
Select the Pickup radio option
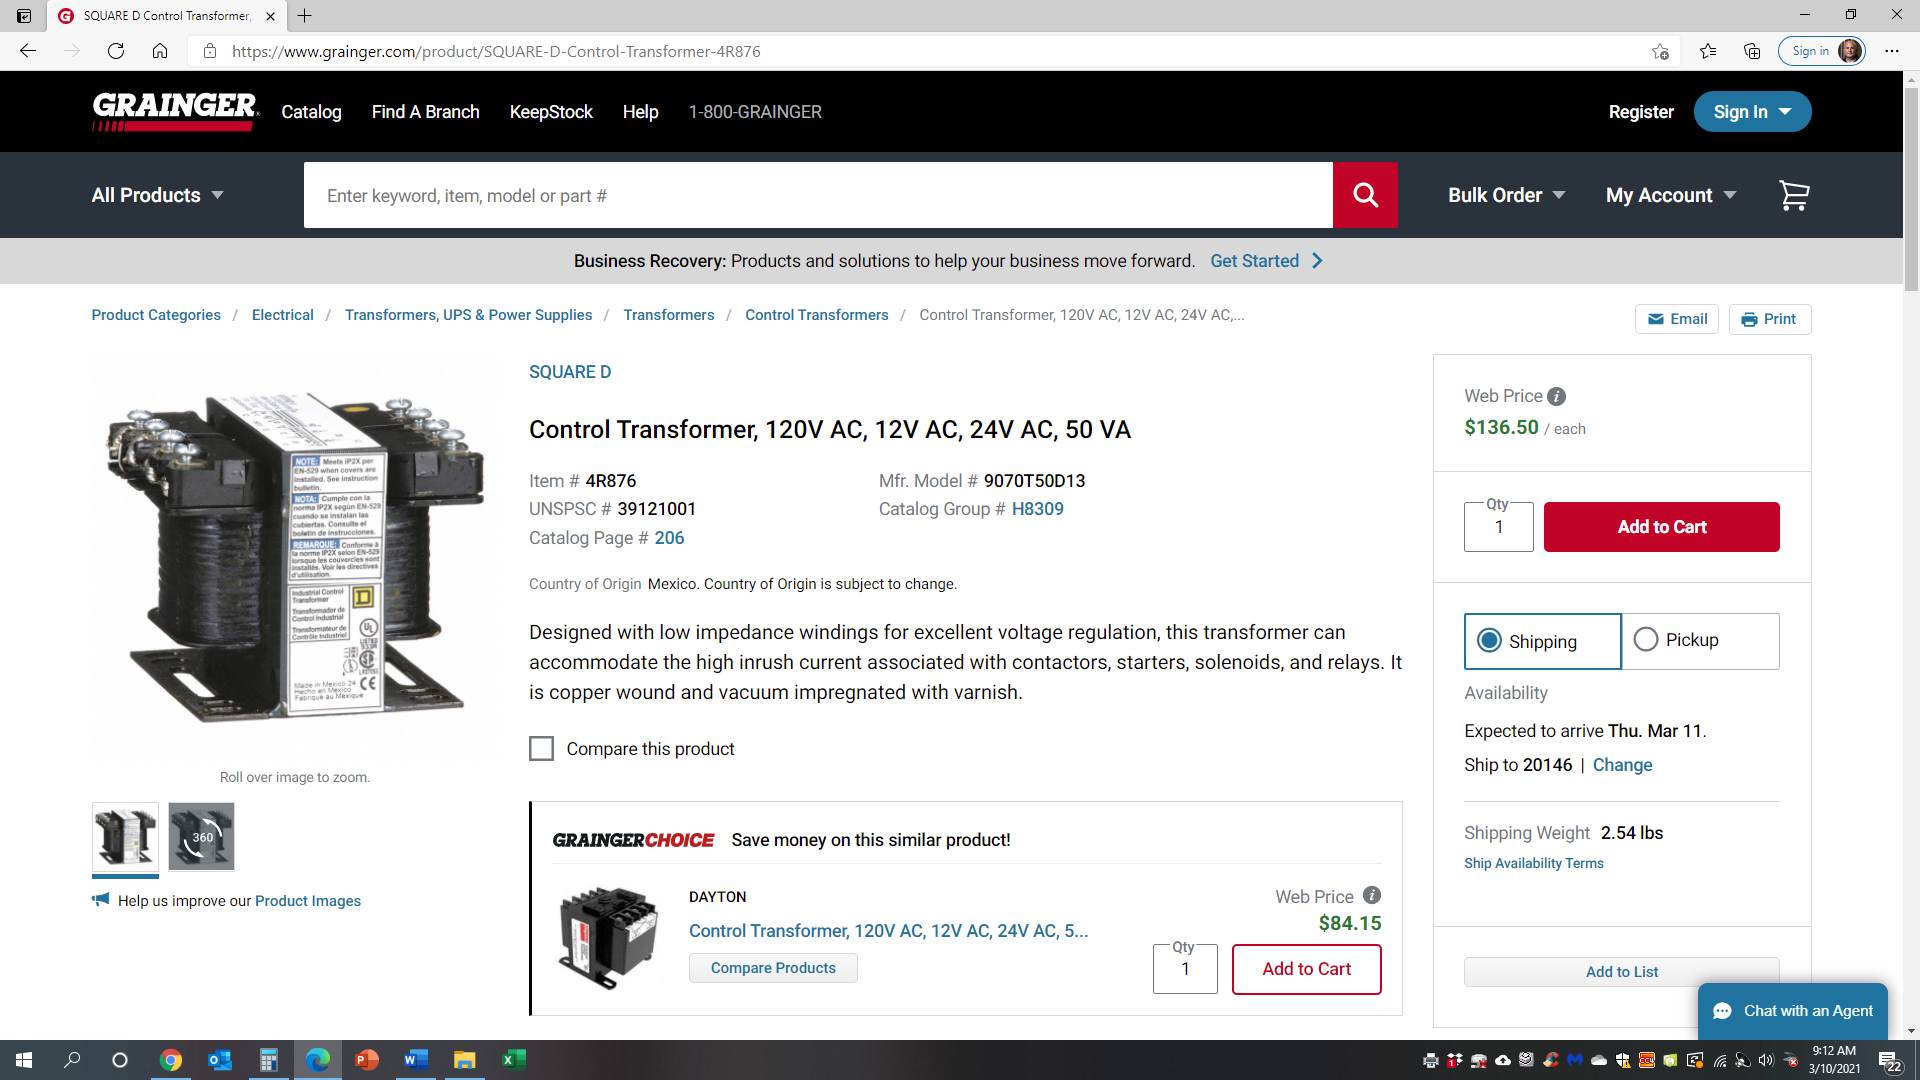point(1646,640)
